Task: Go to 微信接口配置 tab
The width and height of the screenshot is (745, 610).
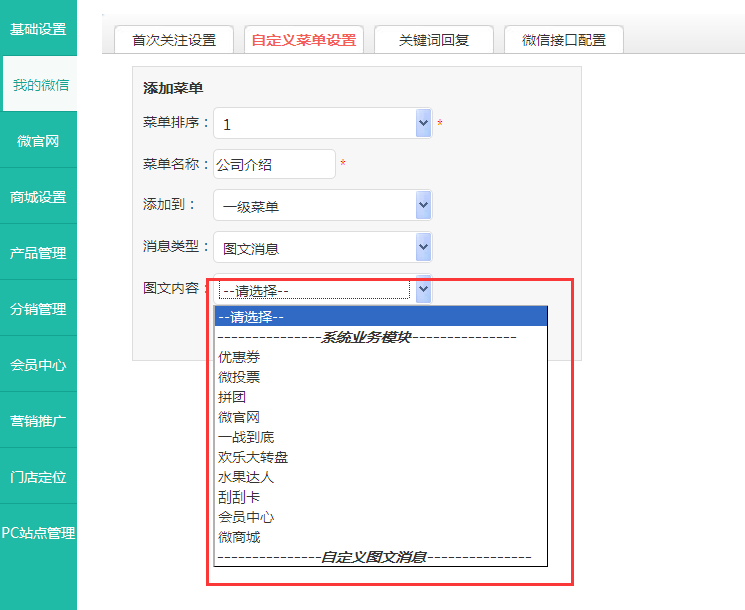Action: click(563, 40)
